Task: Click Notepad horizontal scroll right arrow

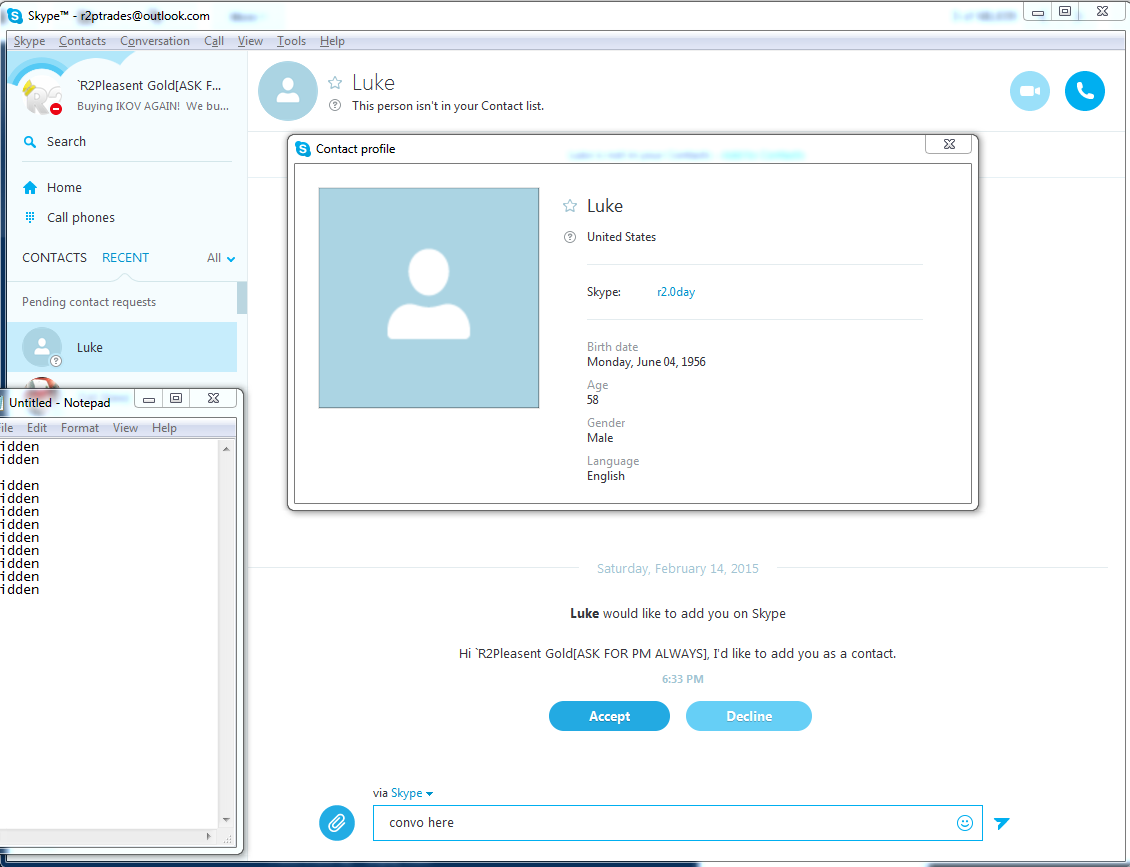Action: point(209,837)
